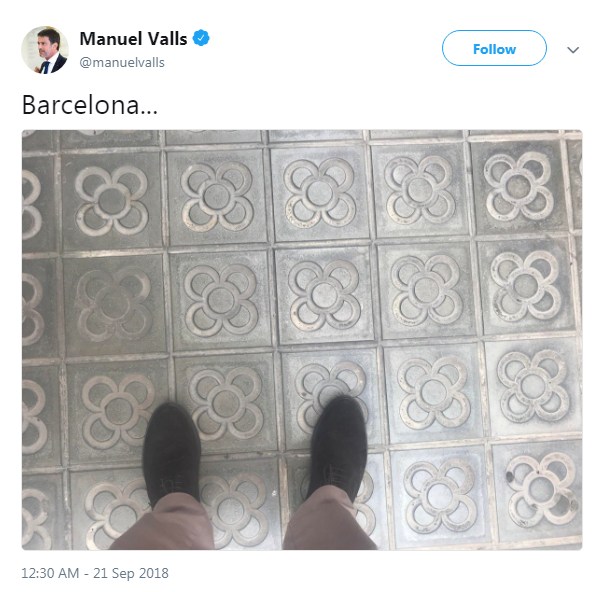Follow the @manuelvalls account
This screenshot has height=592, width=605.
click(494, 48)
